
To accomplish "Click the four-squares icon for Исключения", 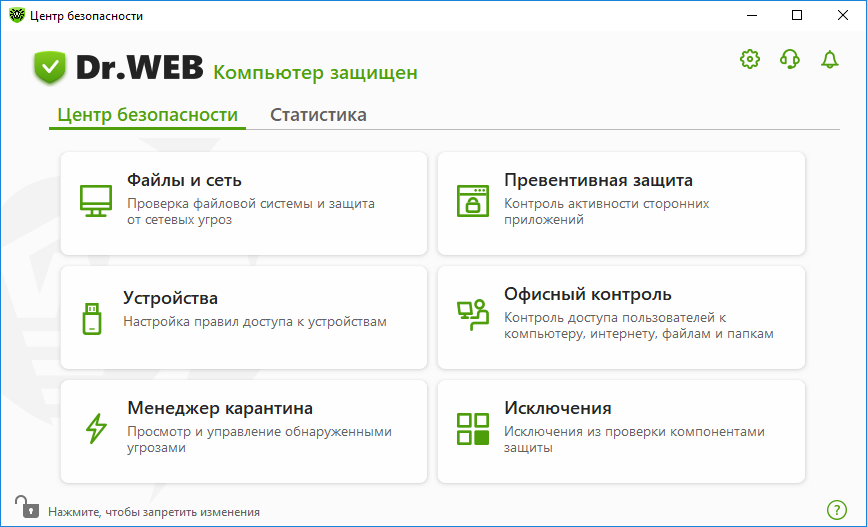I will [473, 429].
